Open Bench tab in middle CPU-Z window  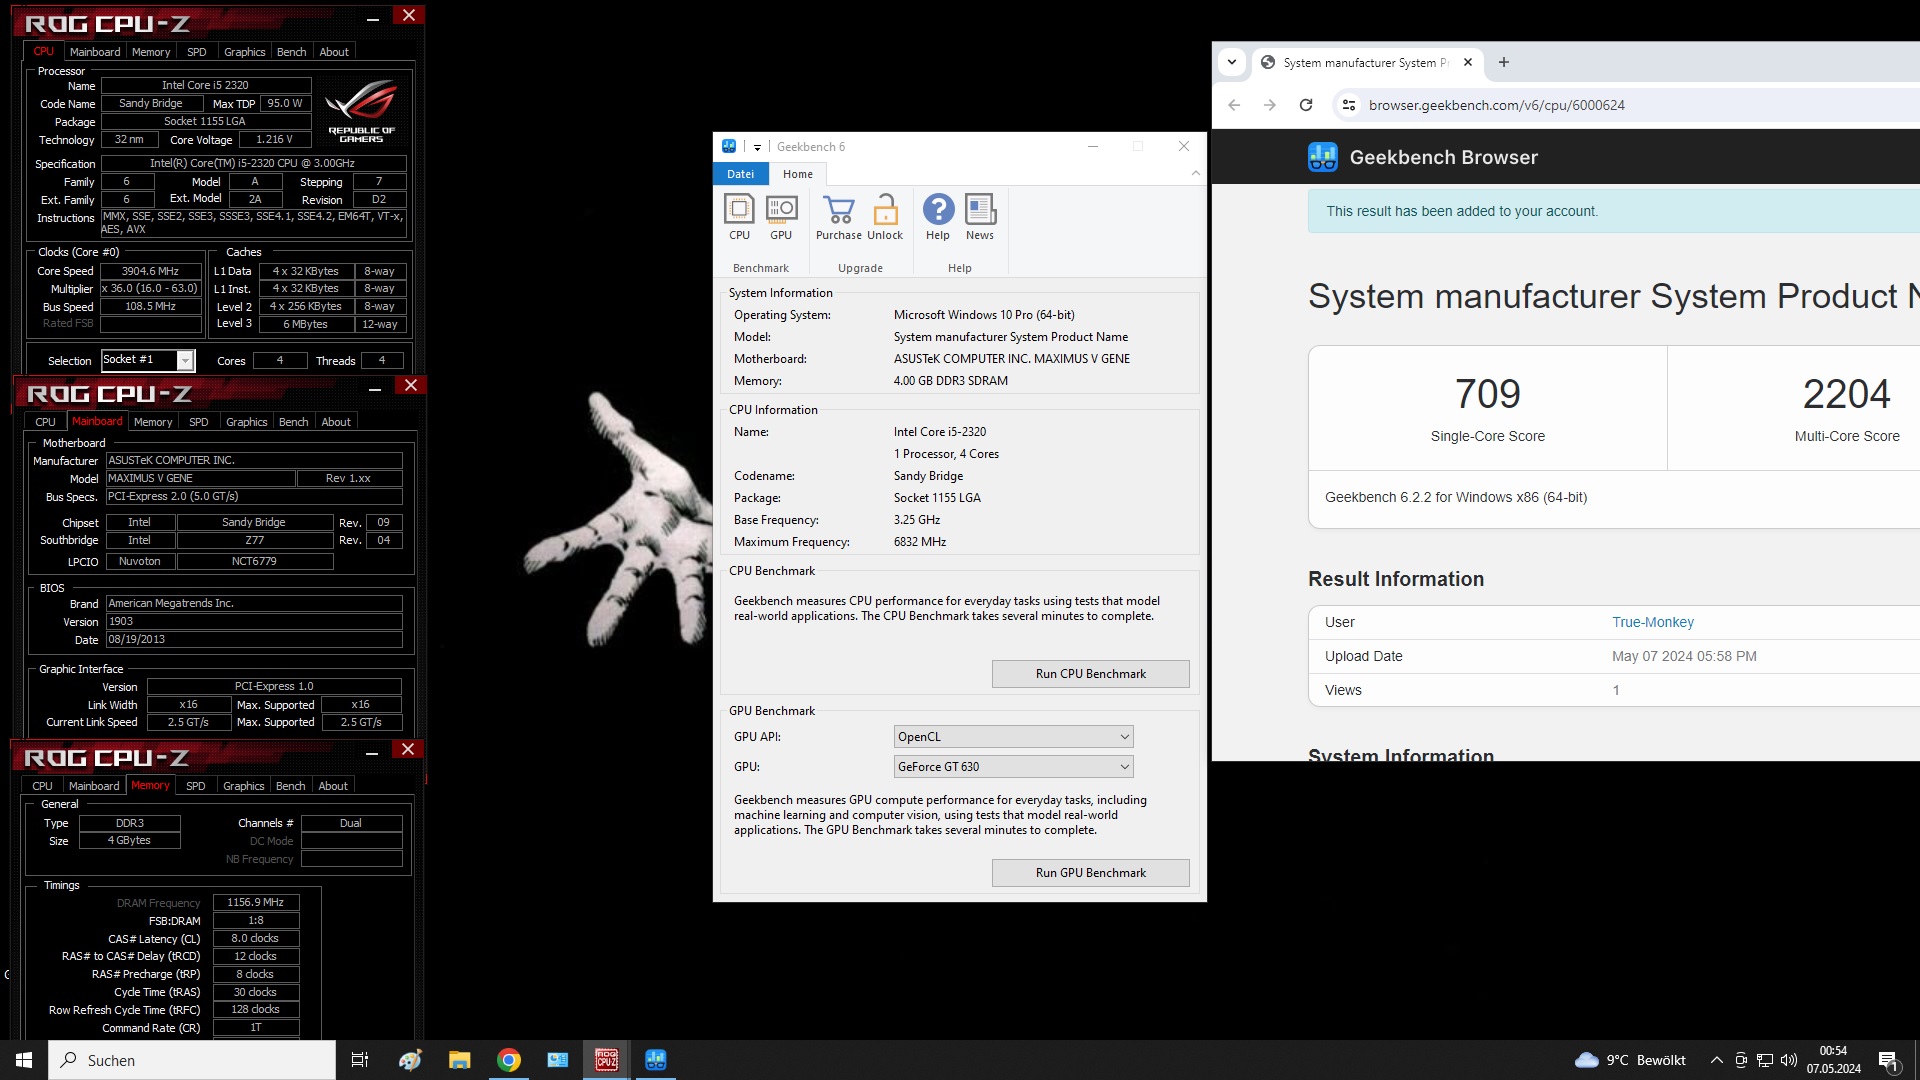(294, 422)
